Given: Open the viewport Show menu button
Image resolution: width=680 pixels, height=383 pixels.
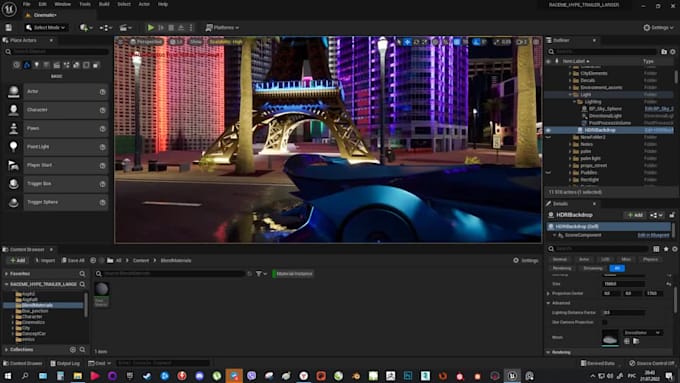Looking at the screenshot, I should point(196,42).
